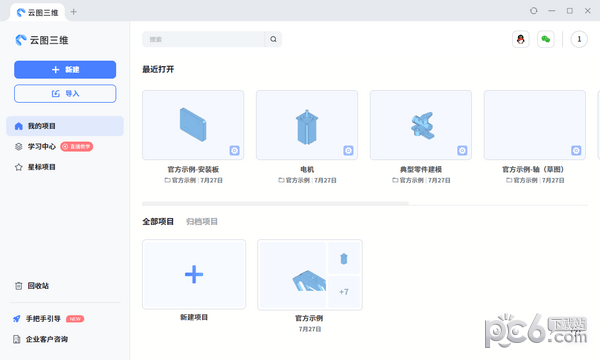Click the document icon beside 企业客户咨询

[x=17, y=339]
